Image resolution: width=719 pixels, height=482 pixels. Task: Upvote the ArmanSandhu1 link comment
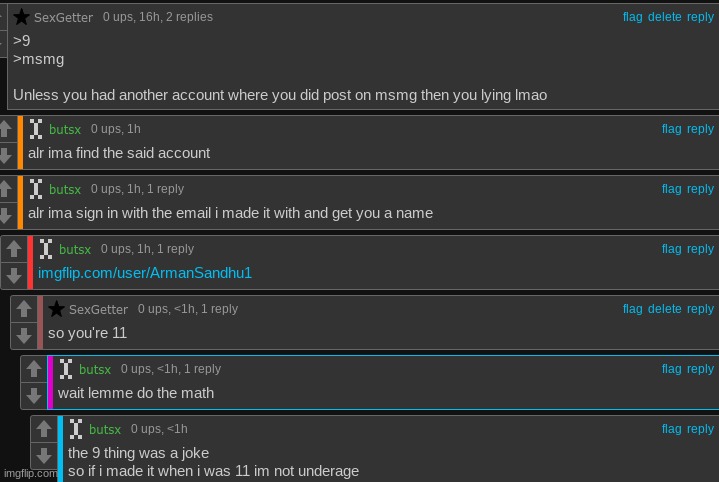[x=13, y=249]
